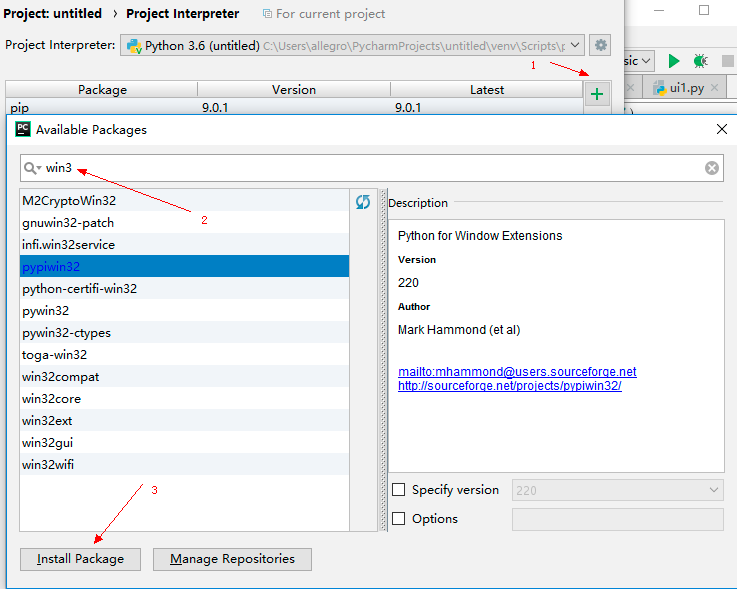This screenshot has height=590, width=737.
Task: Sort by the Latest column header
Action: pos(486,89)
